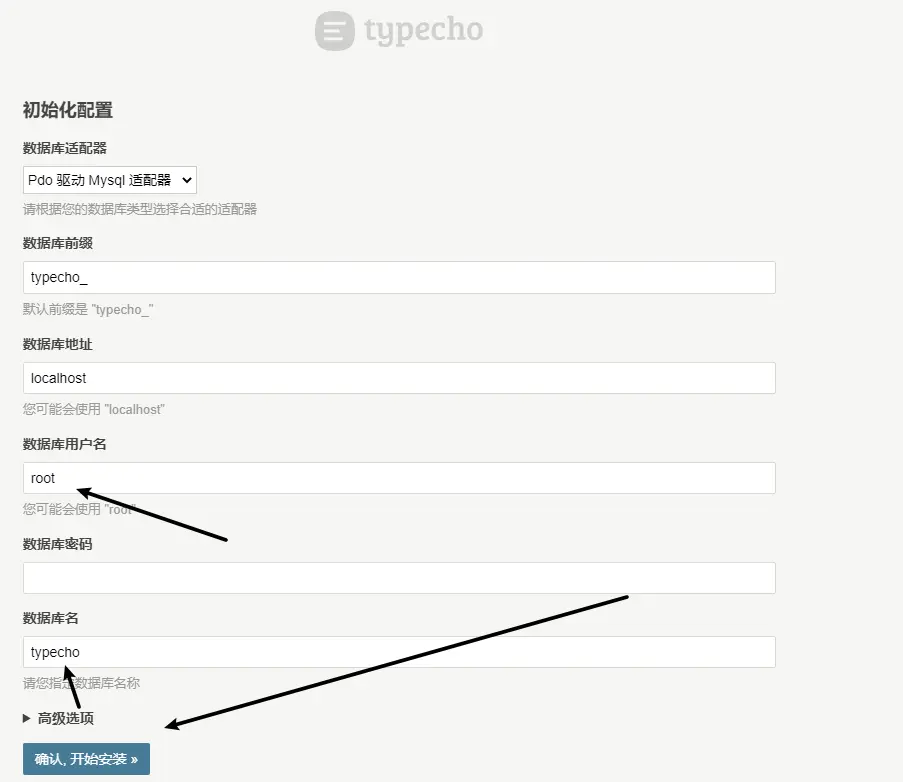Click the 数据库前缀 label
The image size is (903, 782).
click(57, 243)
